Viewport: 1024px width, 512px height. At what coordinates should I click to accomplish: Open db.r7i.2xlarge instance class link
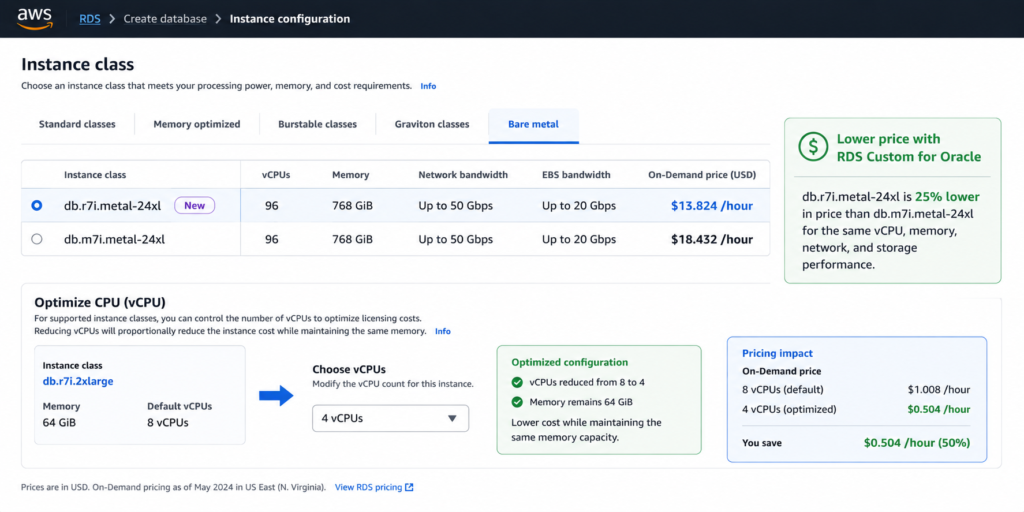click(78, 381)
